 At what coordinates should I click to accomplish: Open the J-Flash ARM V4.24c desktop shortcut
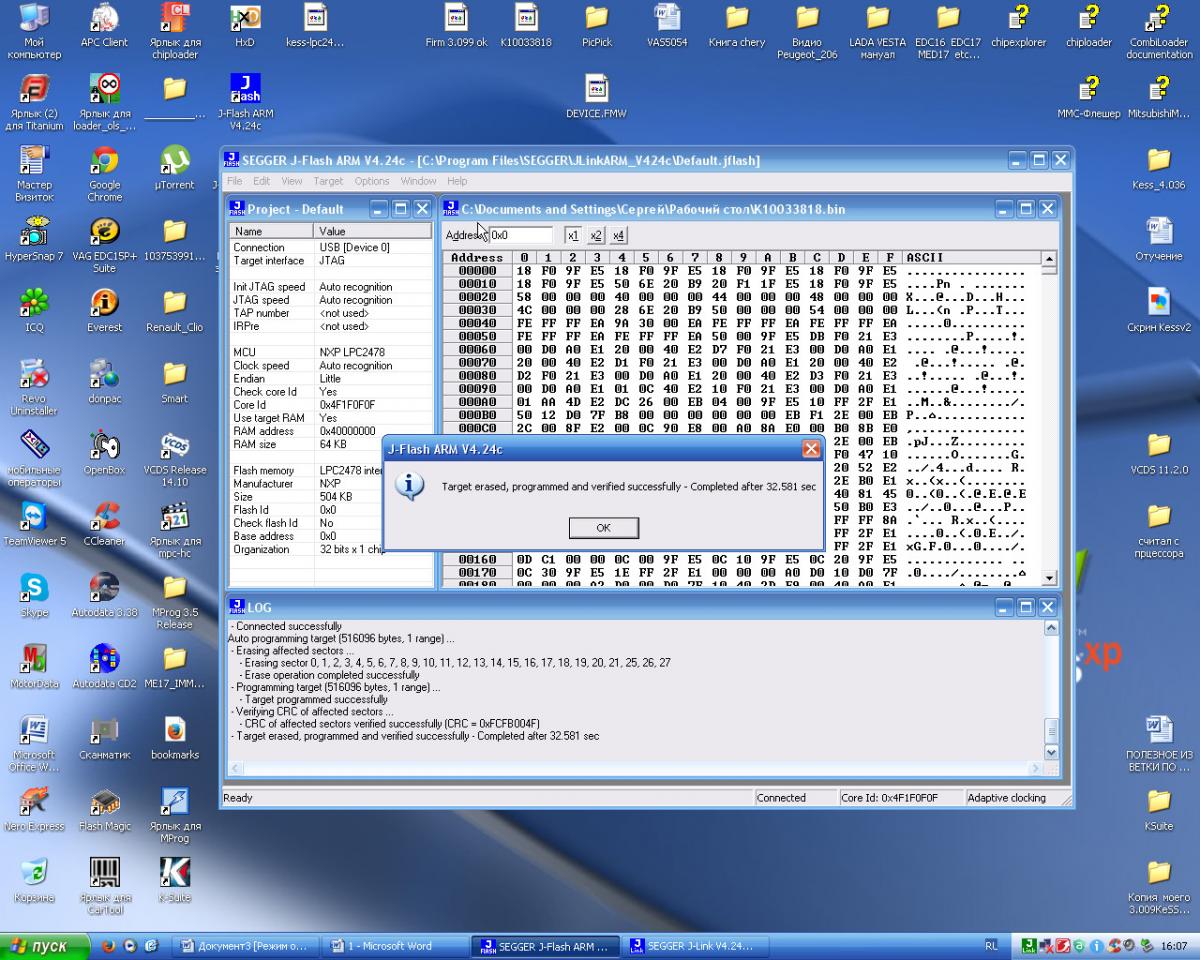click(245, 90)
